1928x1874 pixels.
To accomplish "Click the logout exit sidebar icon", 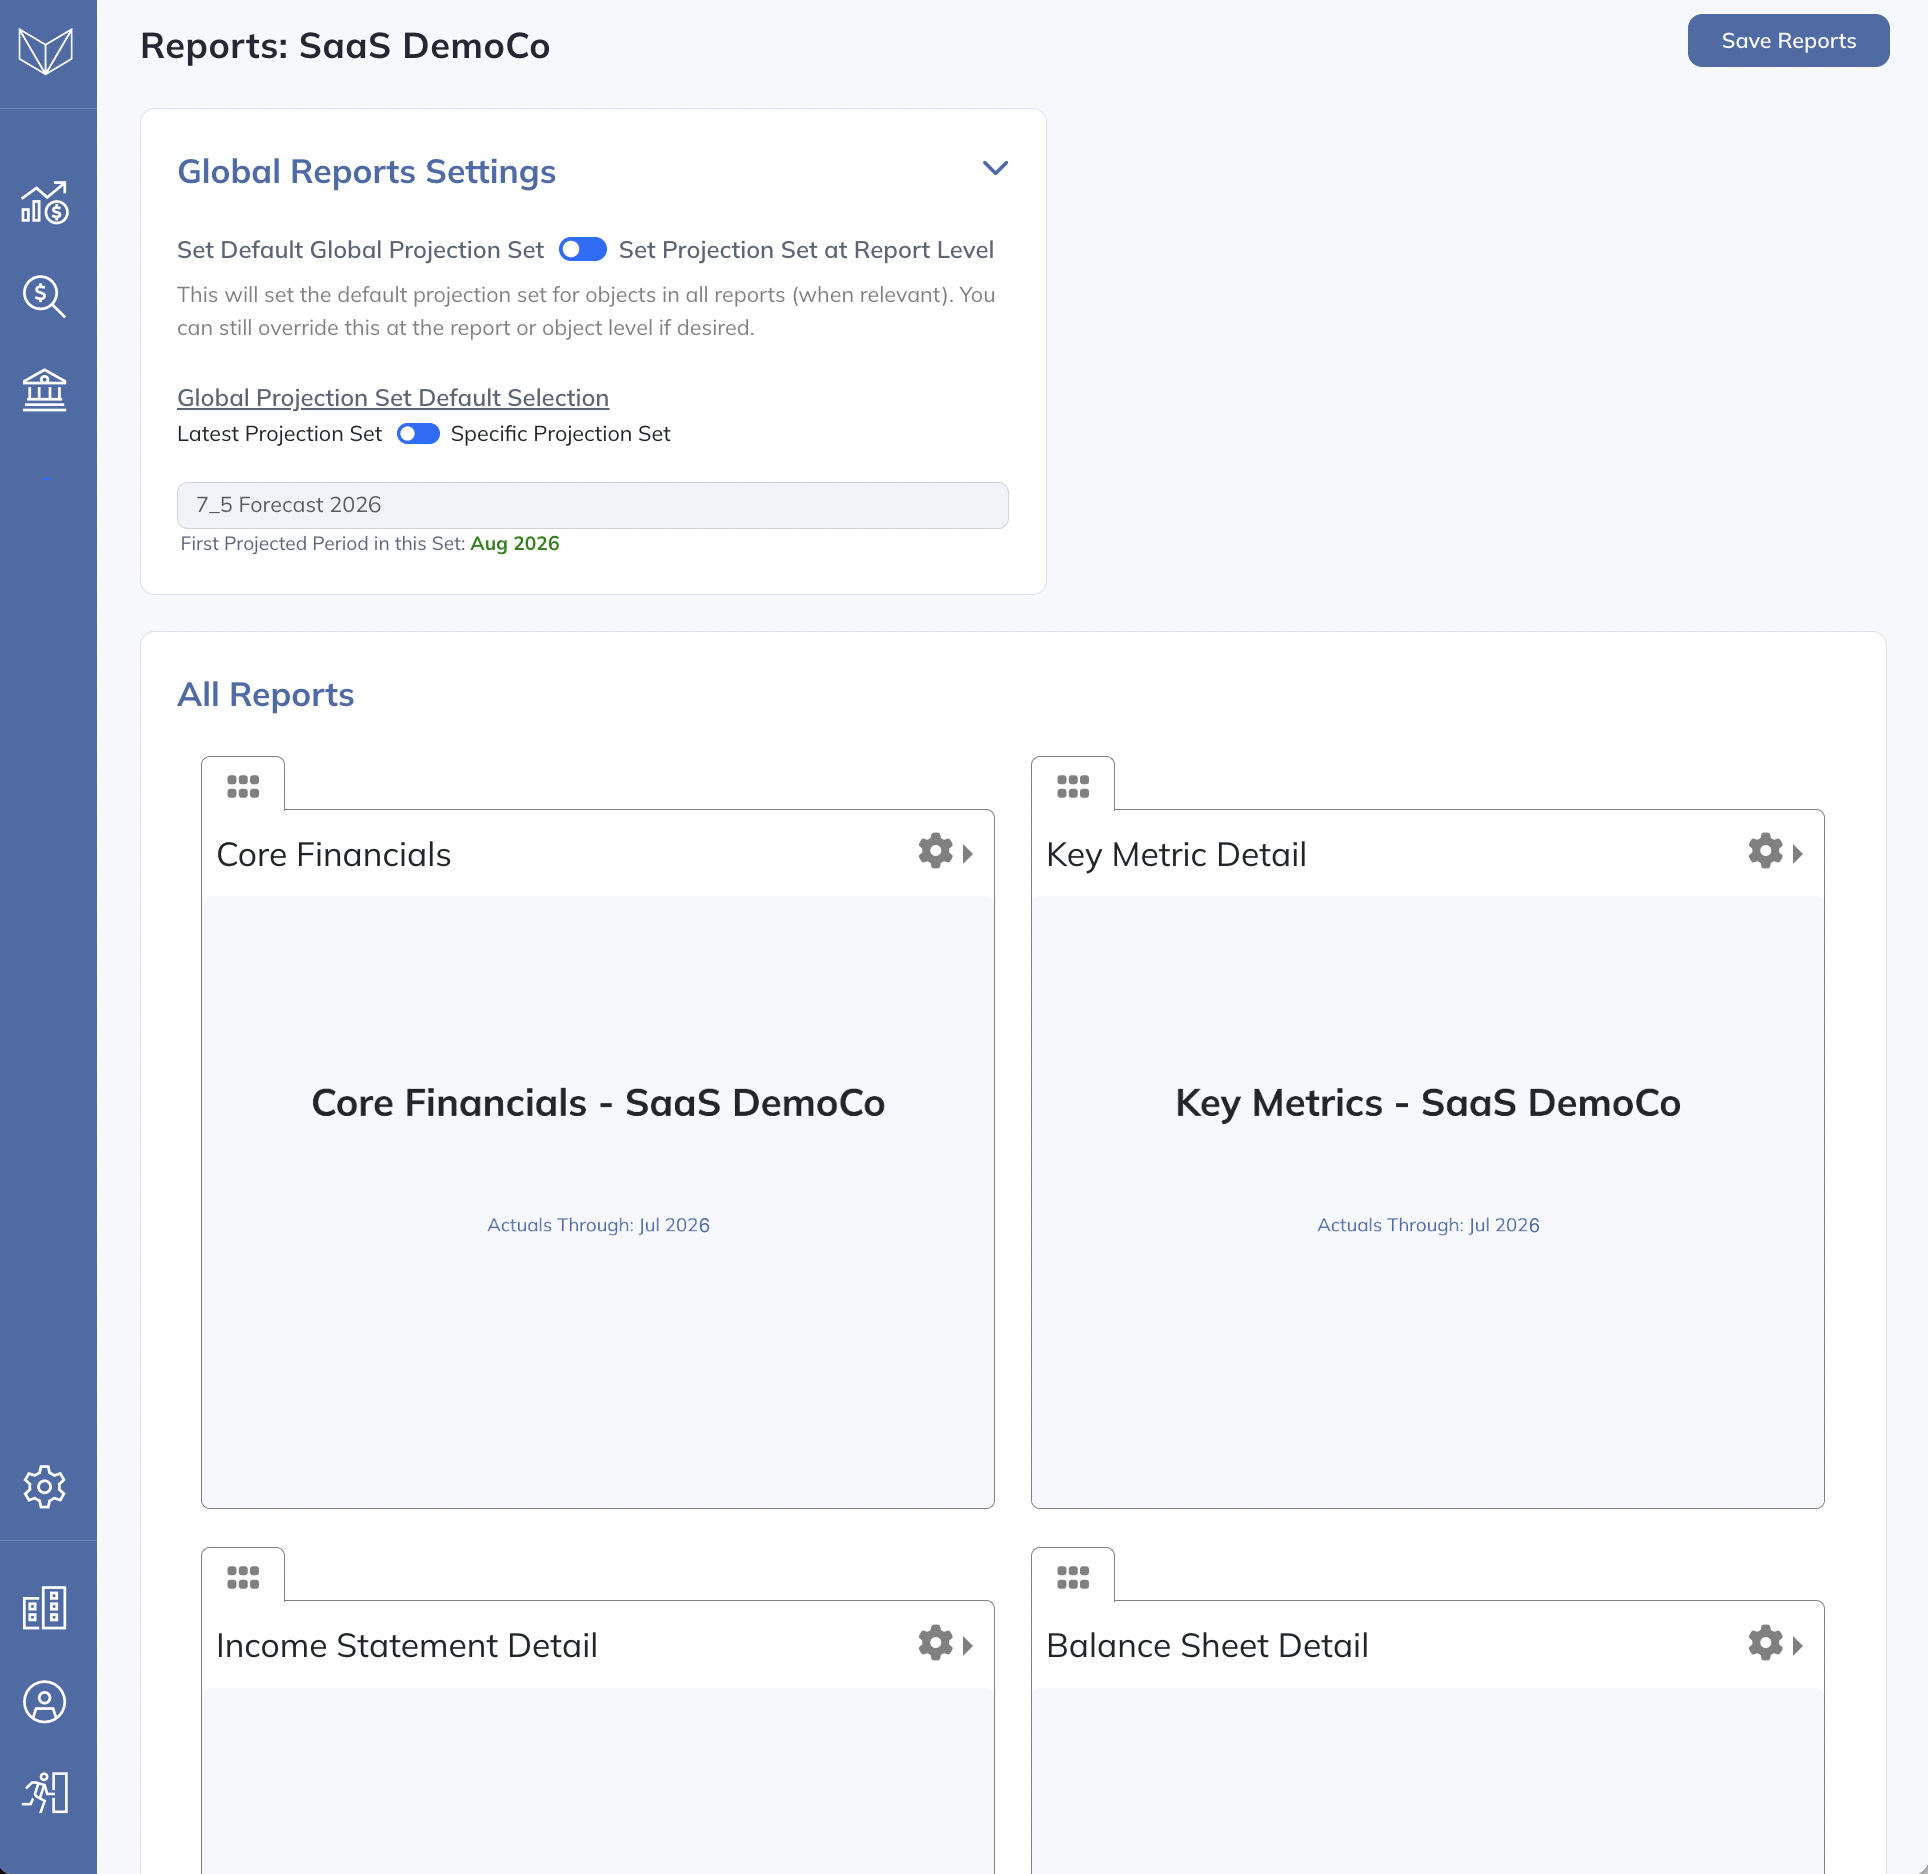I will click(x=45, y=1793).
